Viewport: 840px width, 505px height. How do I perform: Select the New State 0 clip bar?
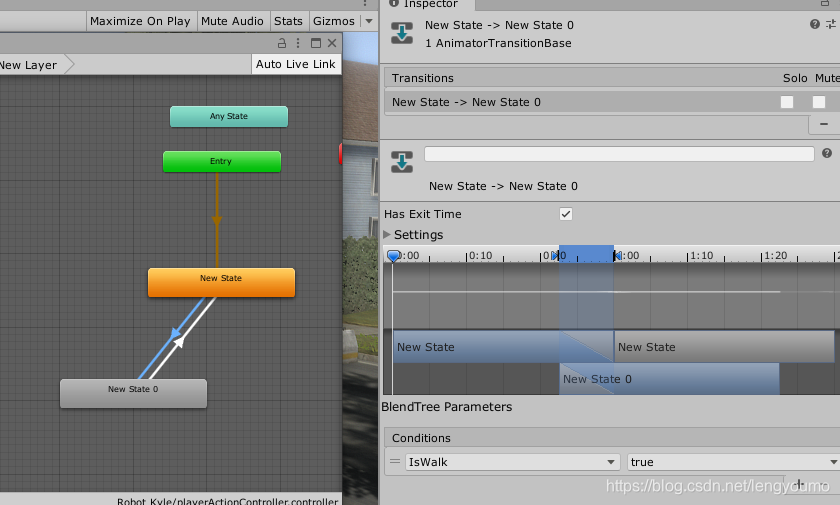click(669, 379)
